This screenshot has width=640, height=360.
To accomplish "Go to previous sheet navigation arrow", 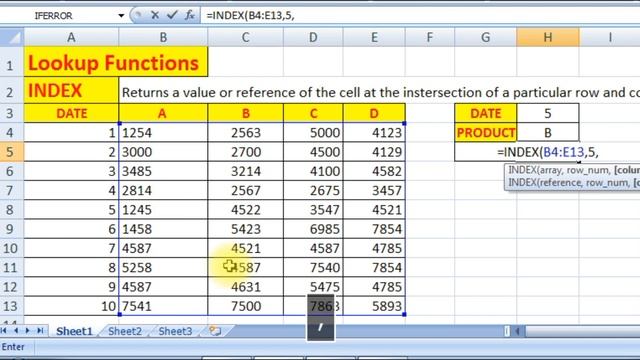I will [x=16, y=331].
